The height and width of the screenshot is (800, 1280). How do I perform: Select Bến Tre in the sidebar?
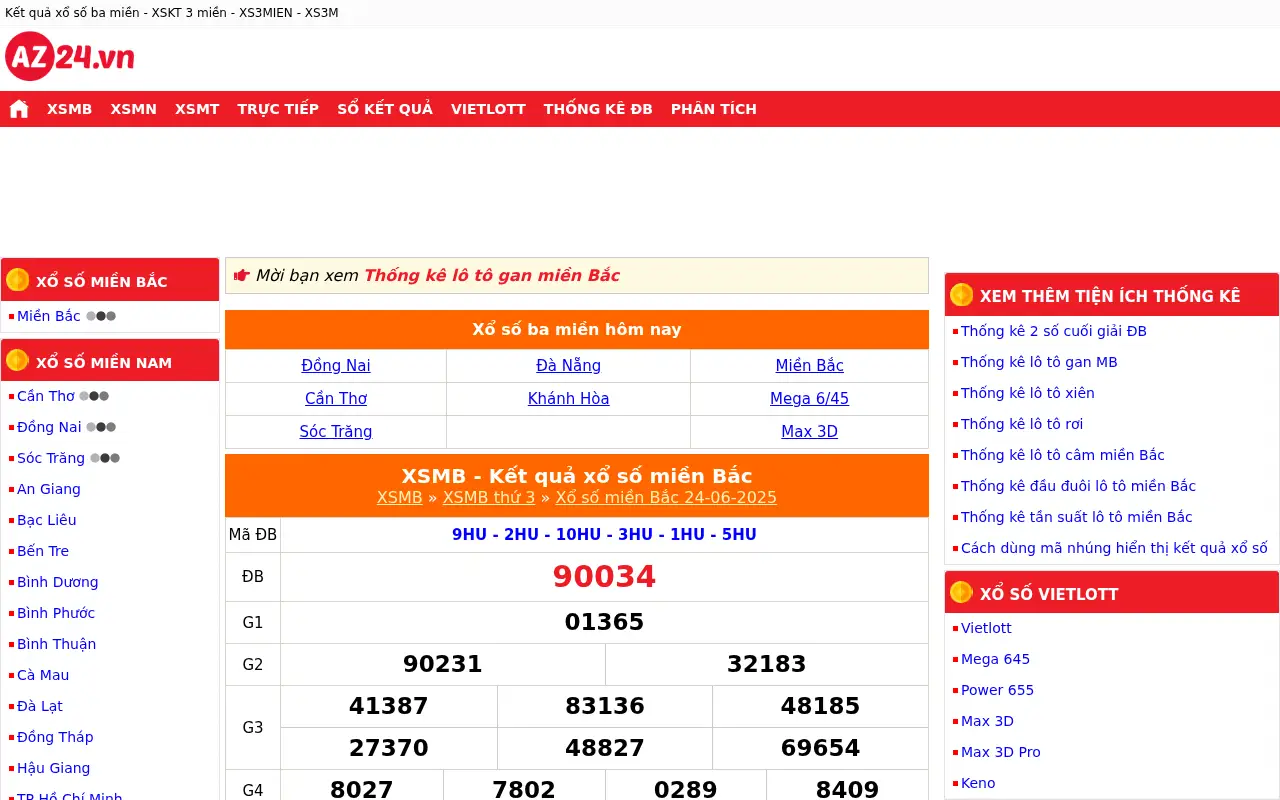[43, 551]
